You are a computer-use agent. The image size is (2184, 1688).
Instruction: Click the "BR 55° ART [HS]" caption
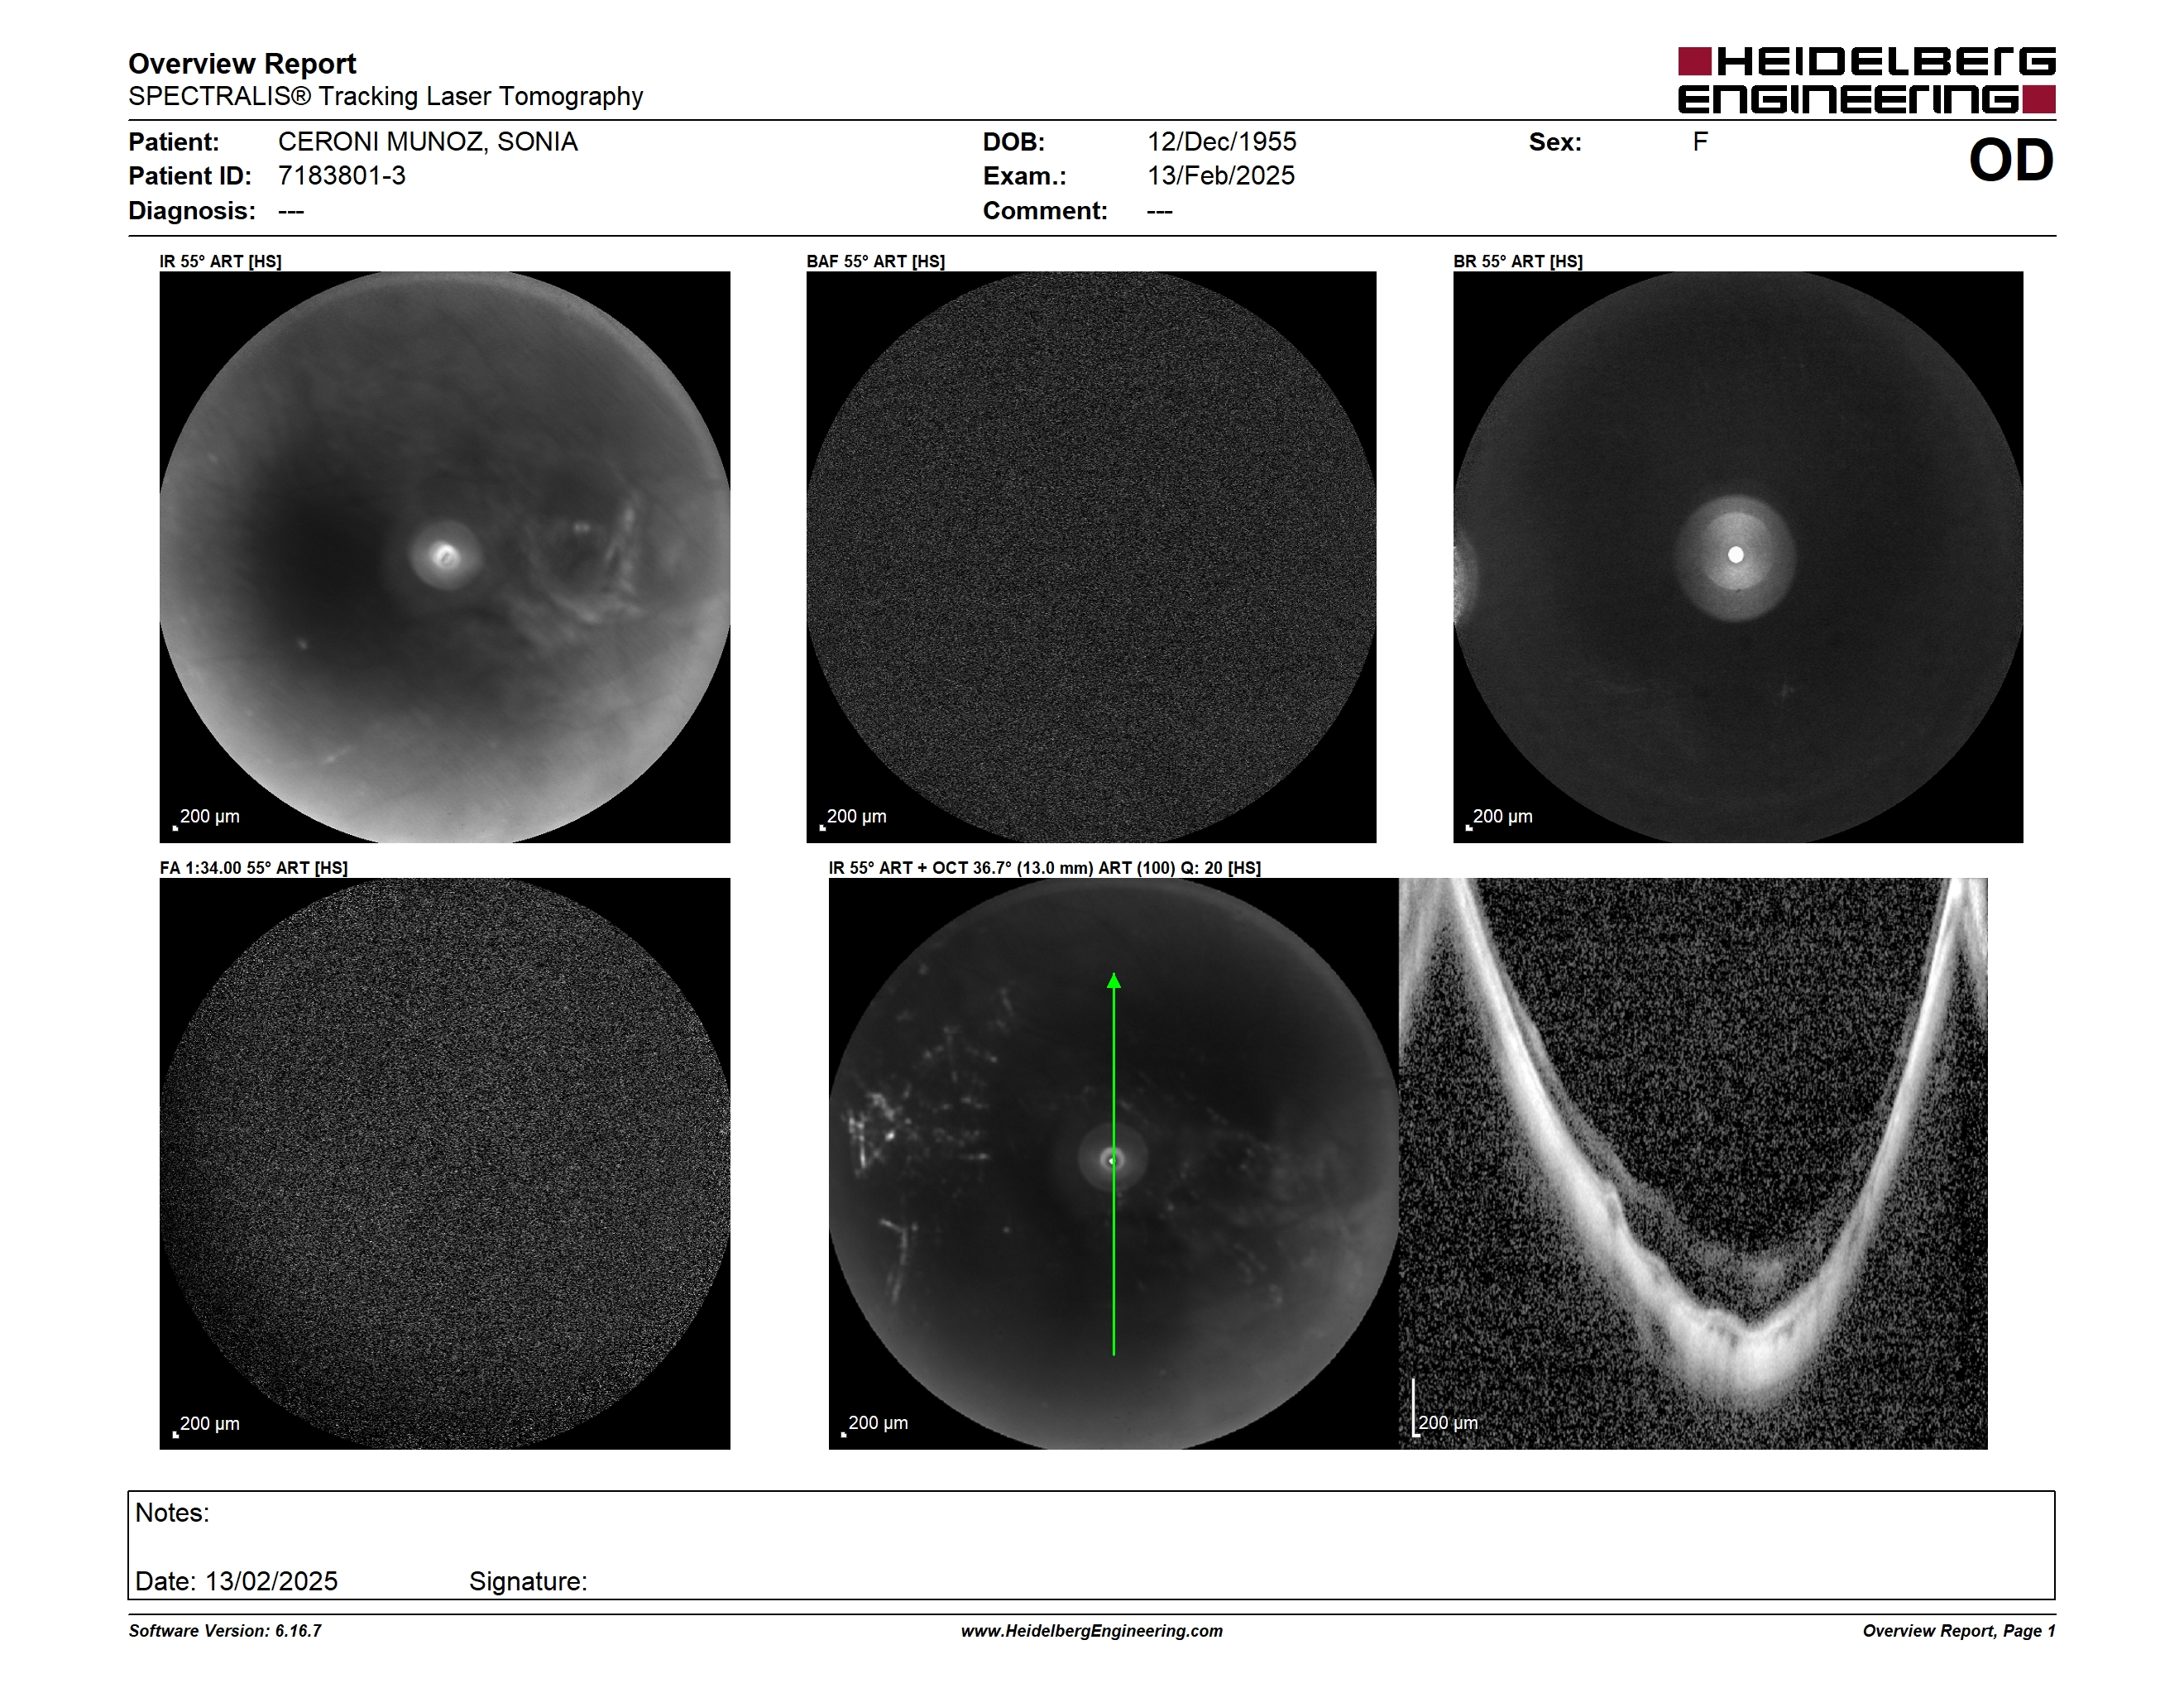coord(1518,261)
